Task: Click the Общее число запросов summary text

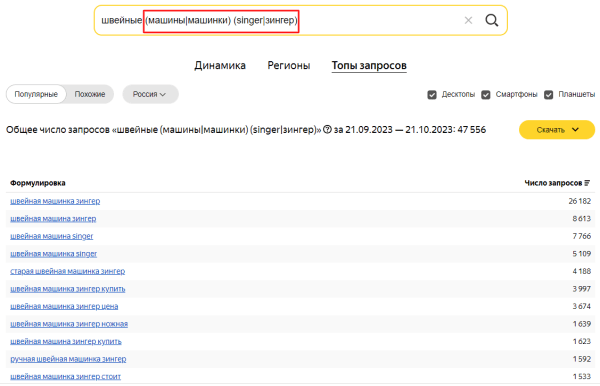Action: click(246, 130)
